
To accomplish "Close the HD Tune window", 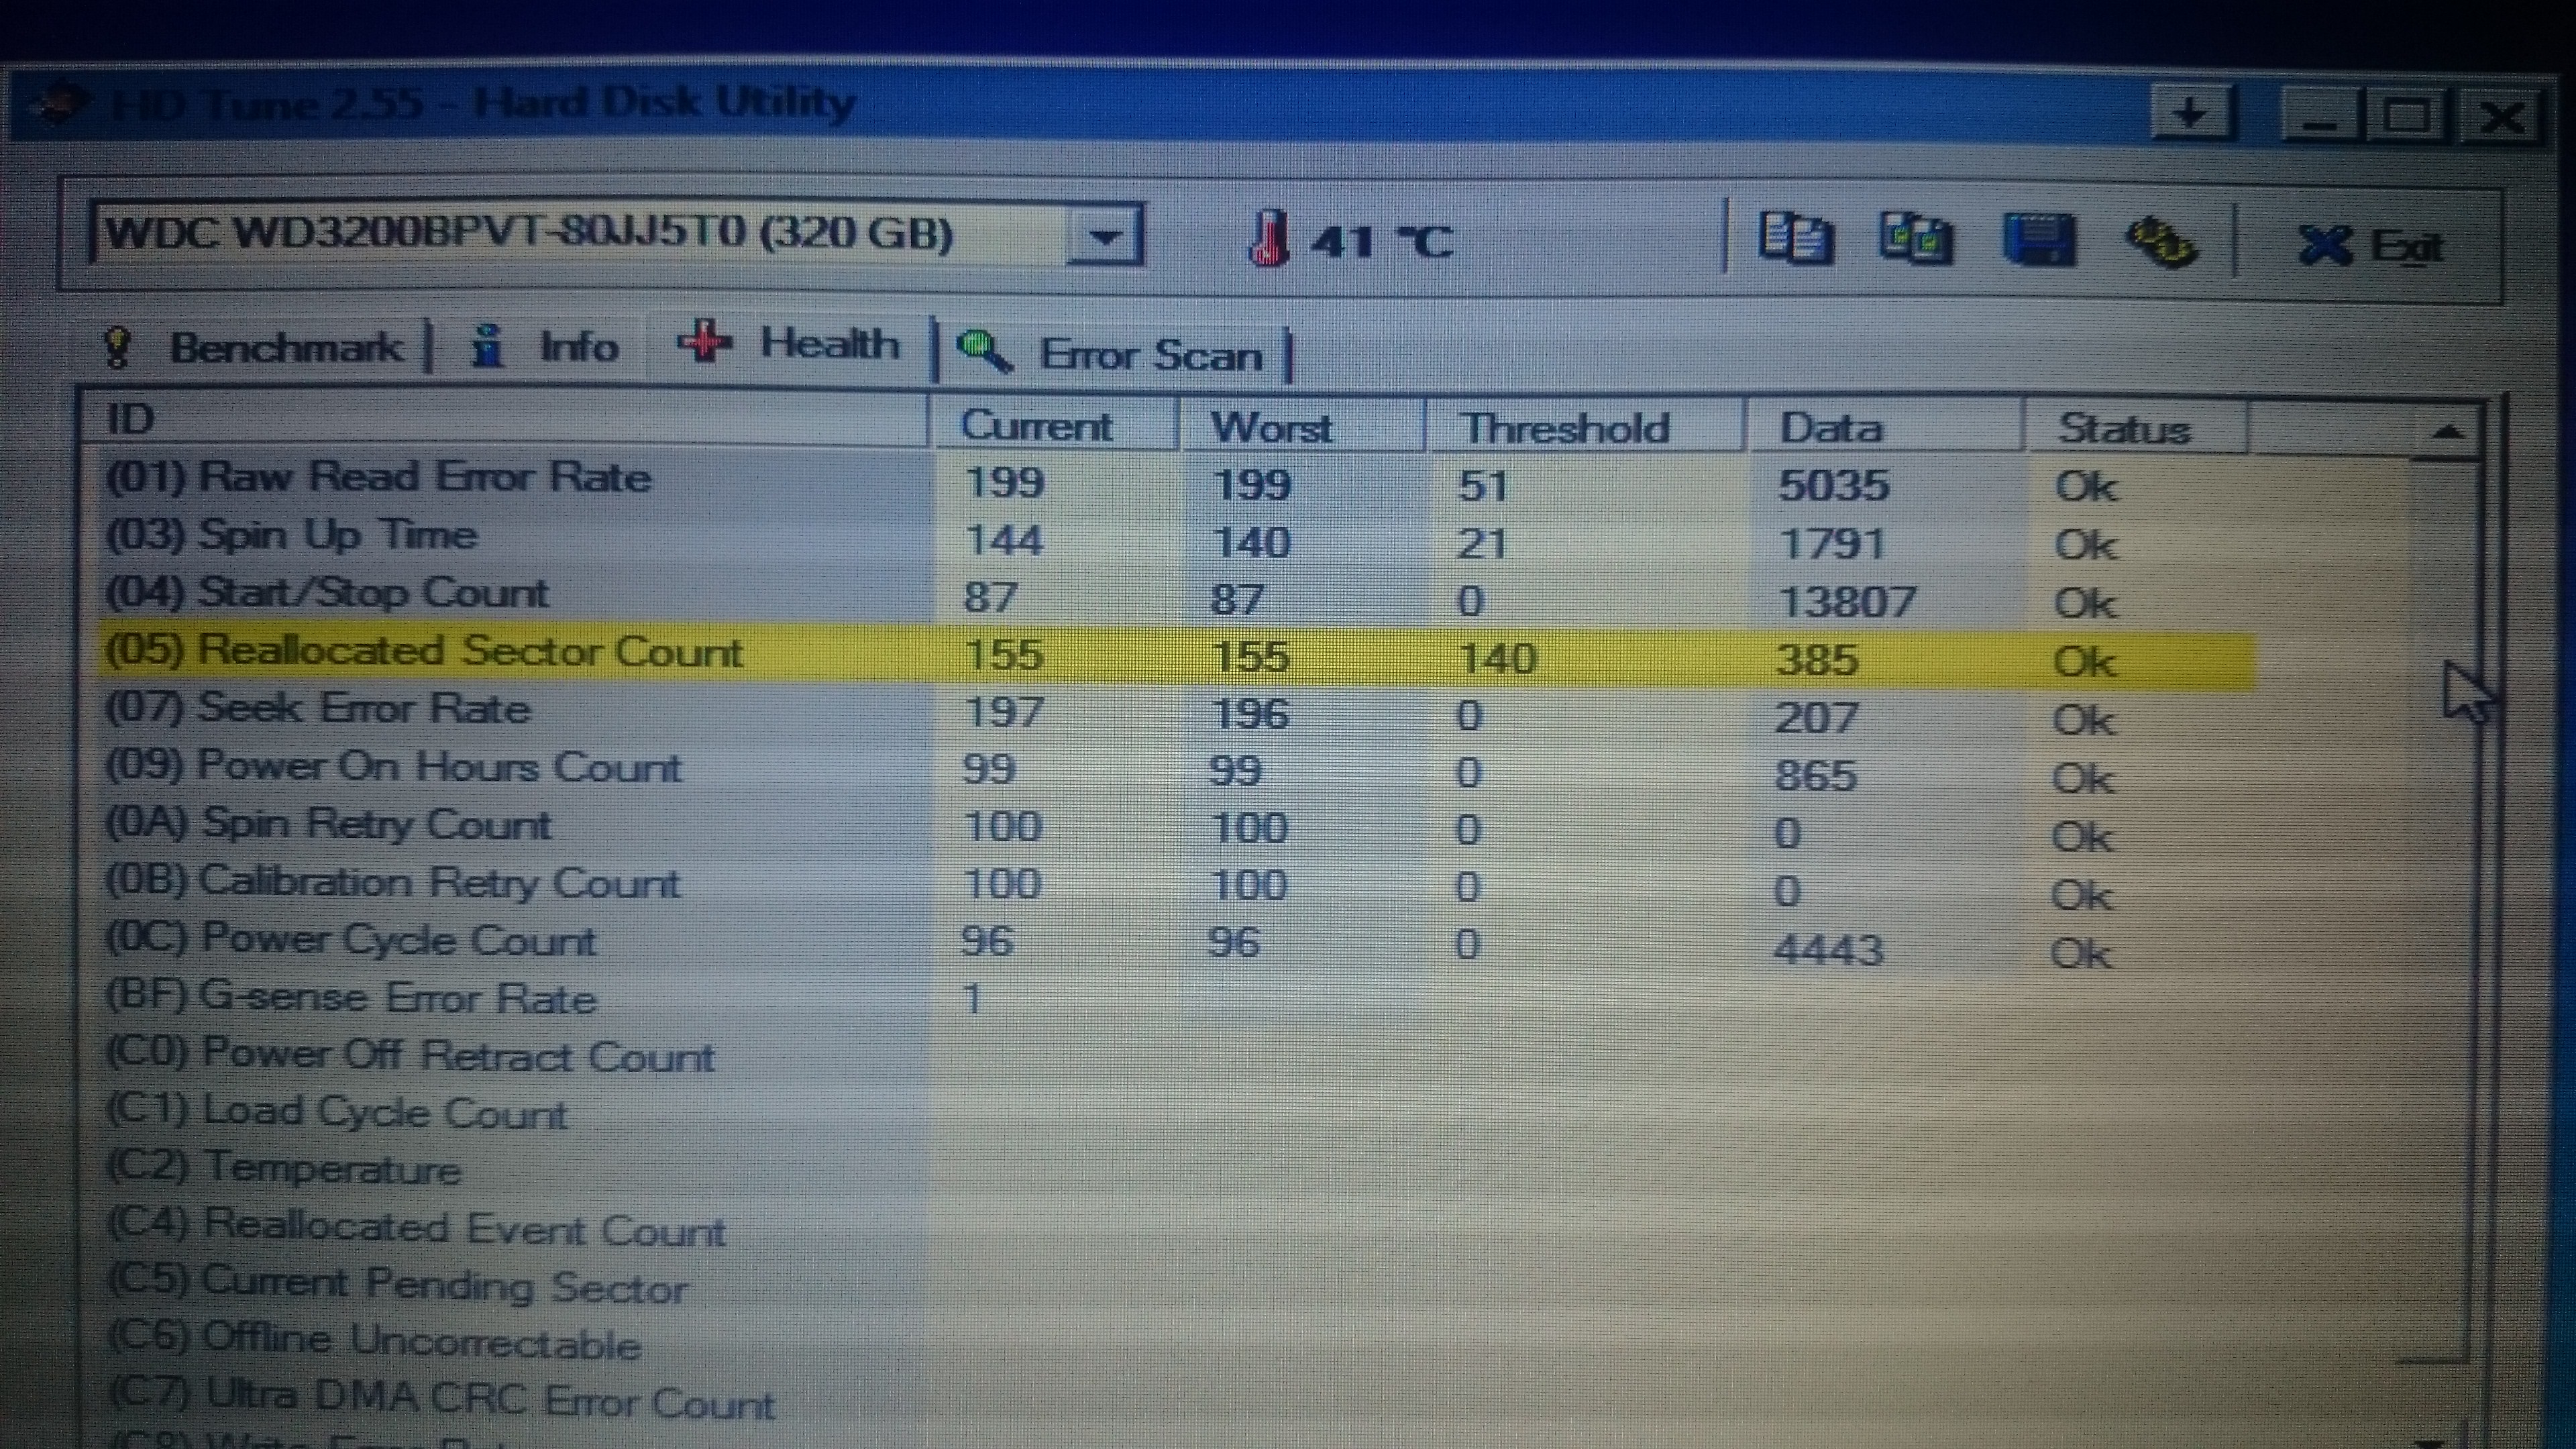I will 2501,119.
